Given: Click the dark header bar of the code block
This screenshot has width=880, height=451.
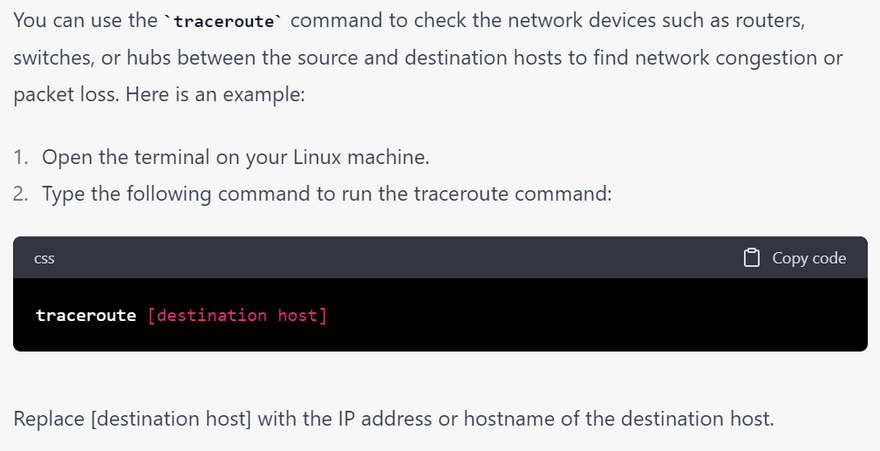Looking at the screenshot, I should click(440, 257).
